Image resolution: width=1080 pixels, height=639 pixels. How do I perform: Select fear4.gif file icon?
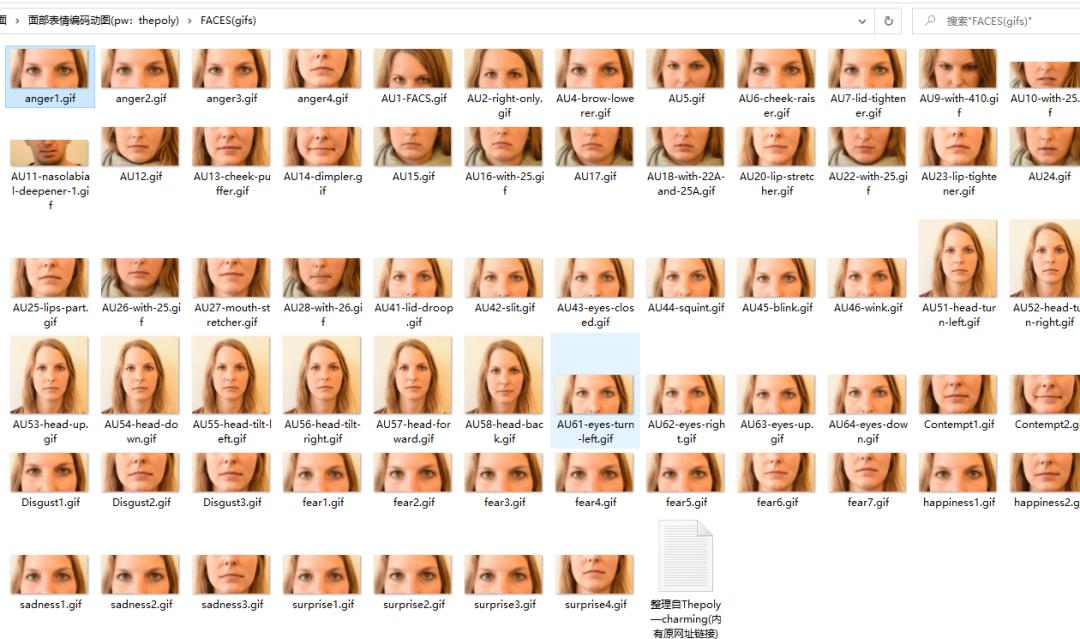[595, 472]
